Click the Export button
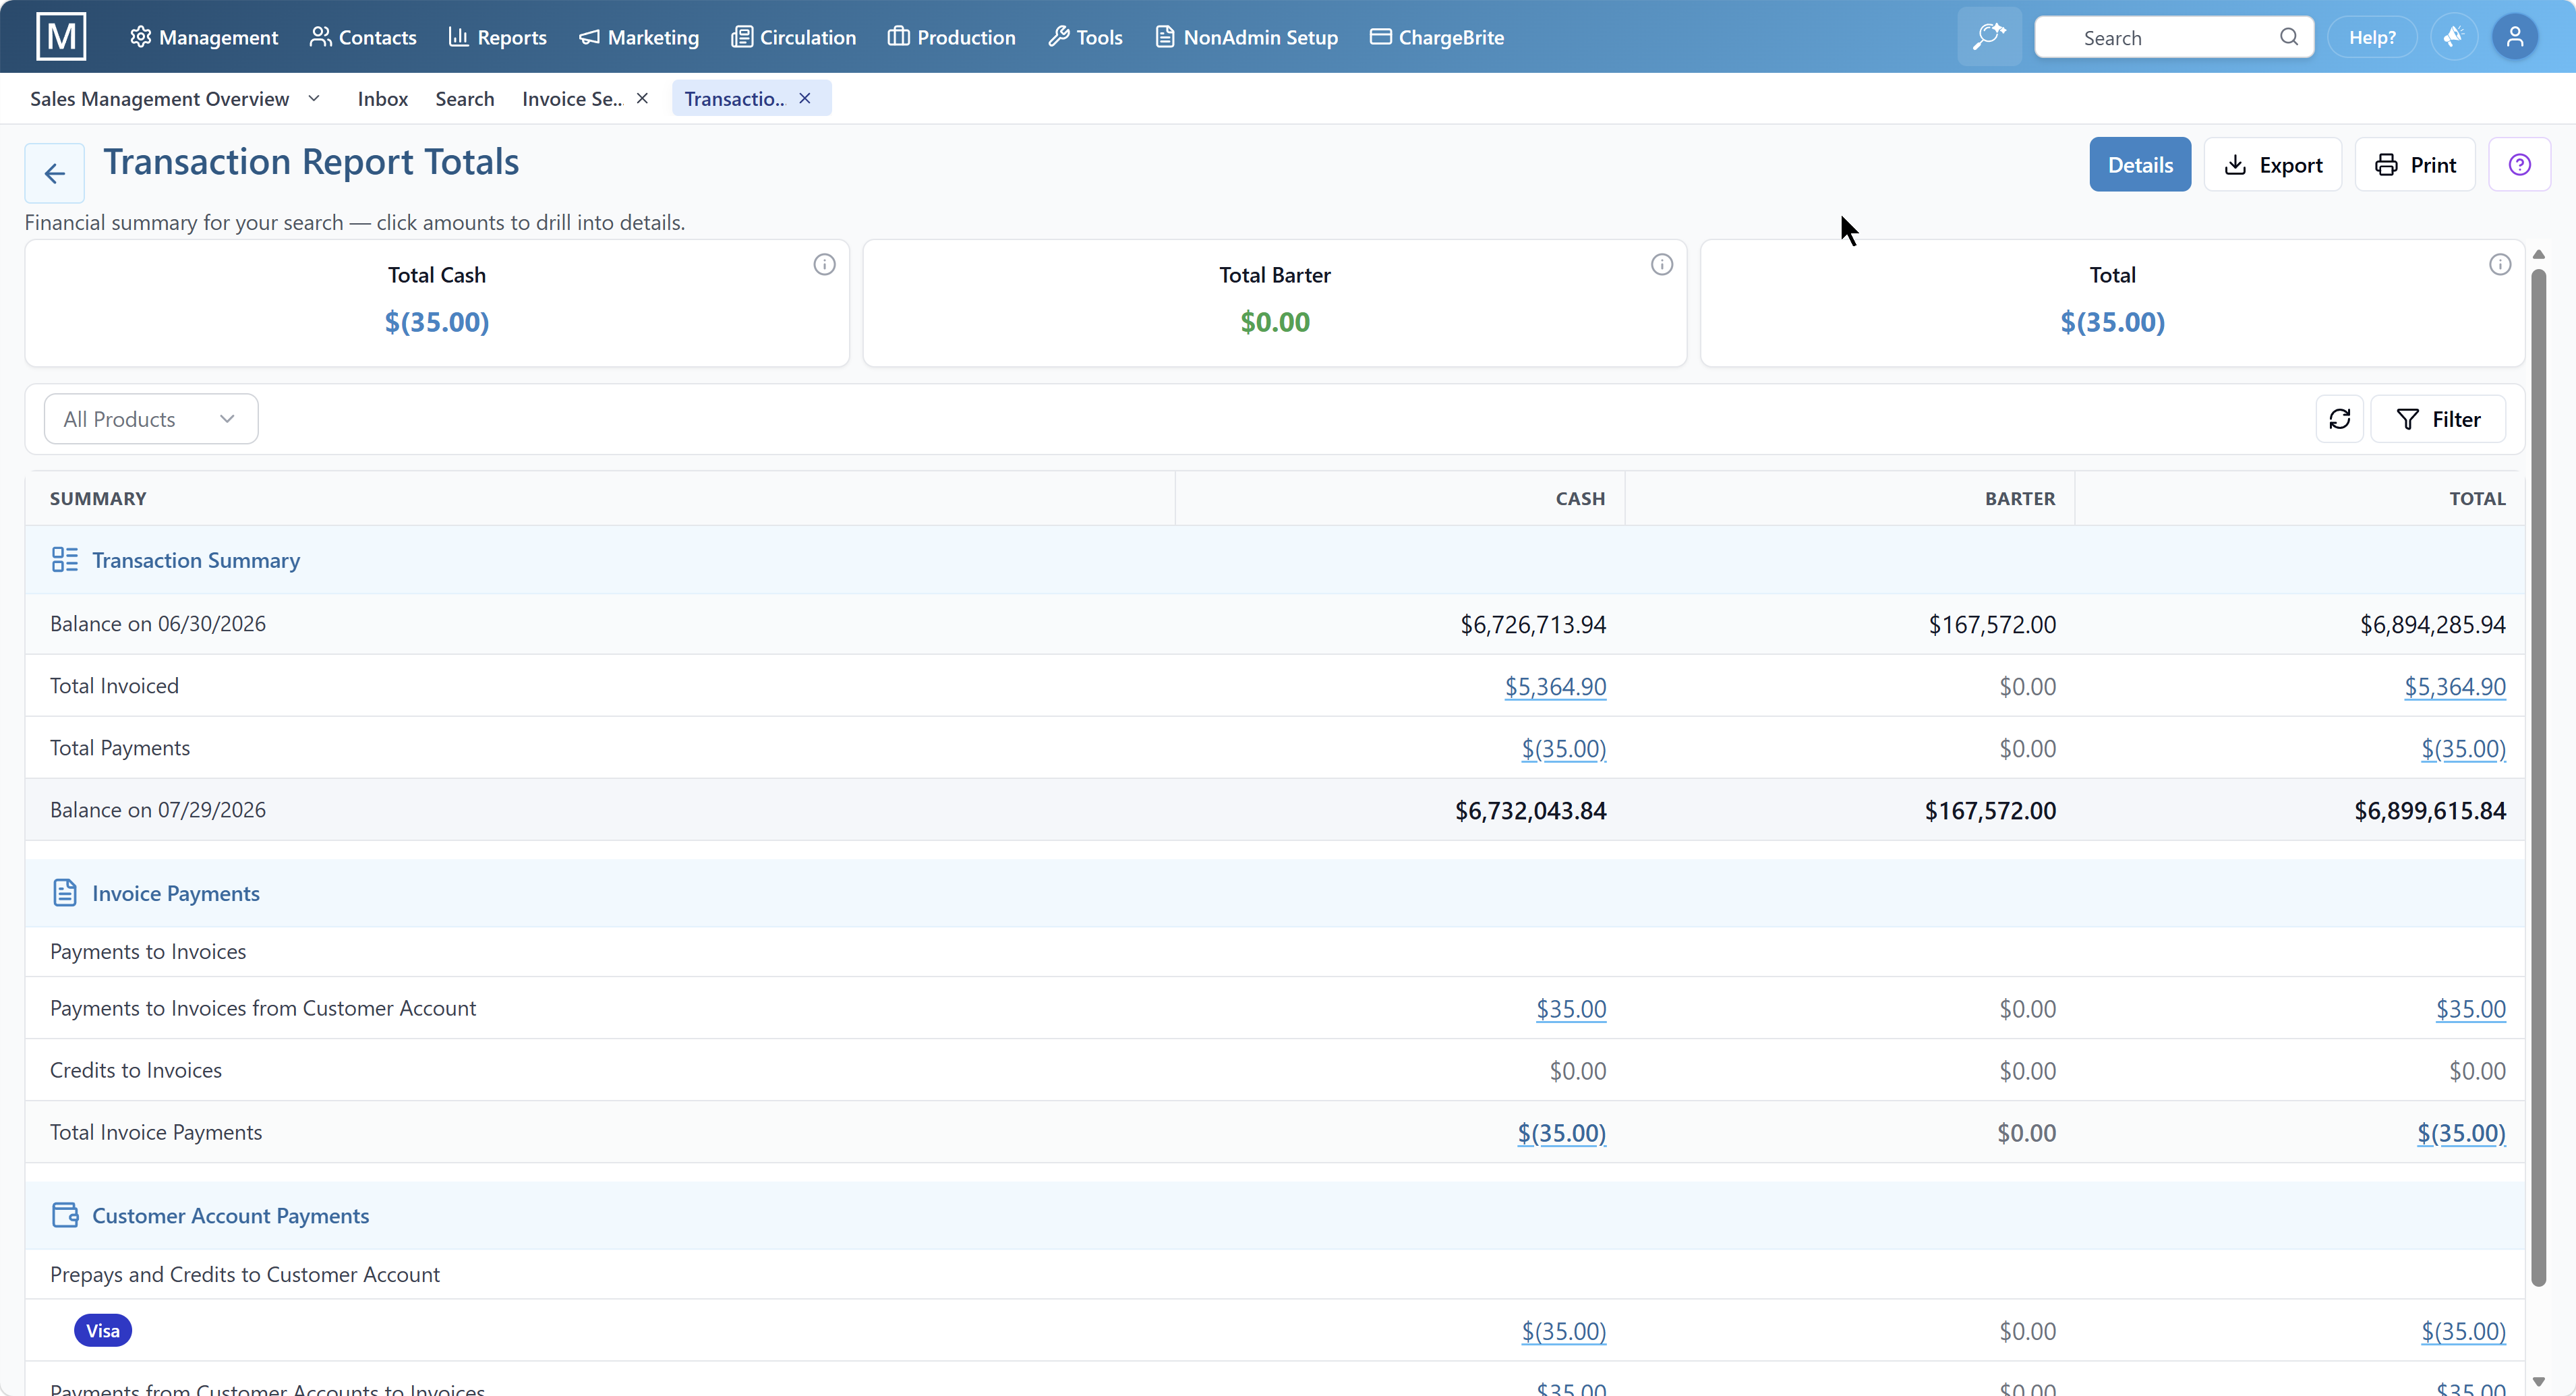Viewport: 2576px width, 1396px height. (2272, 164)
